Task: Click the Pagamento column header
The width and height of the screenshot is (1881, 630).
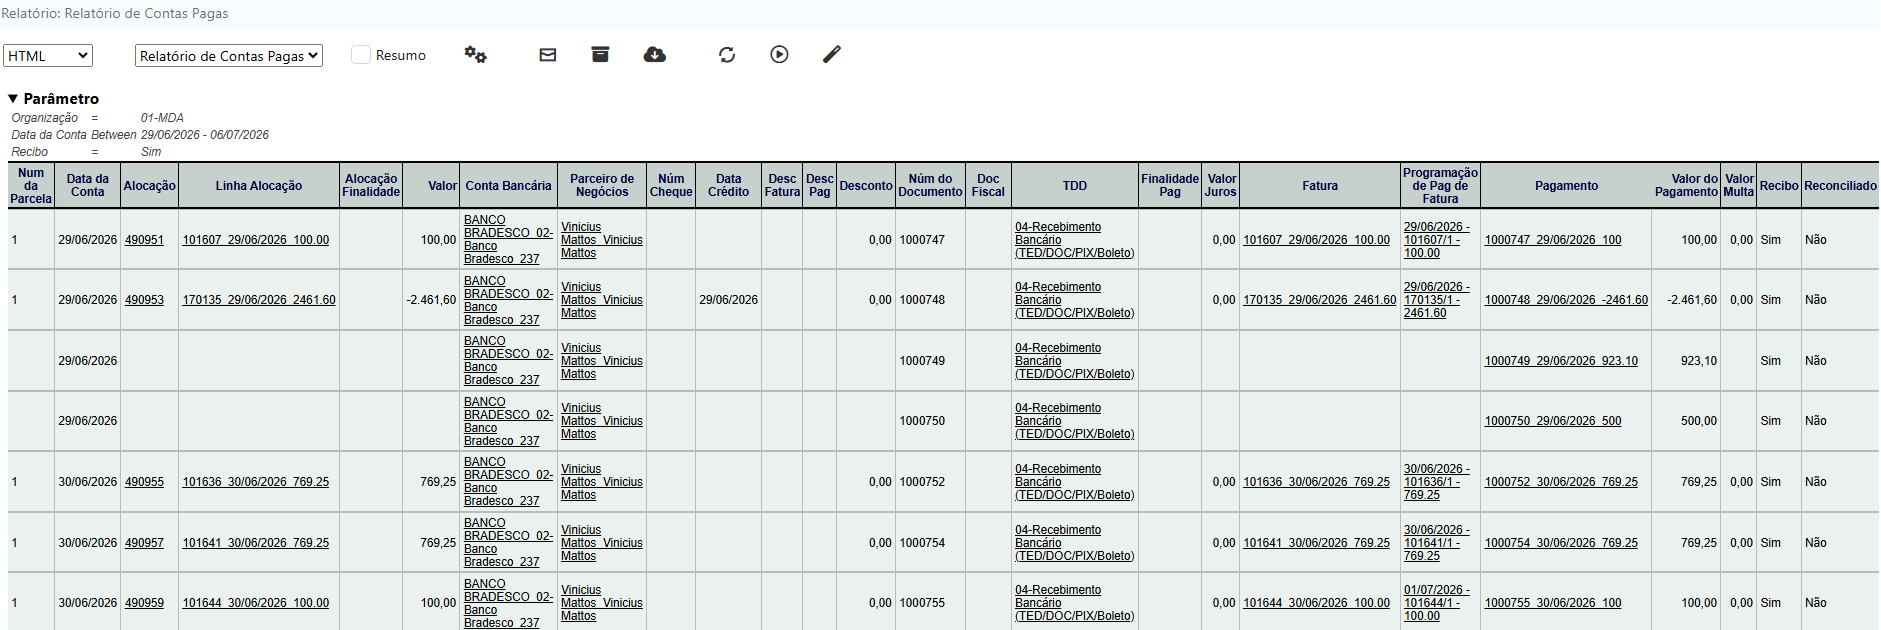Action: point(1566,186)
